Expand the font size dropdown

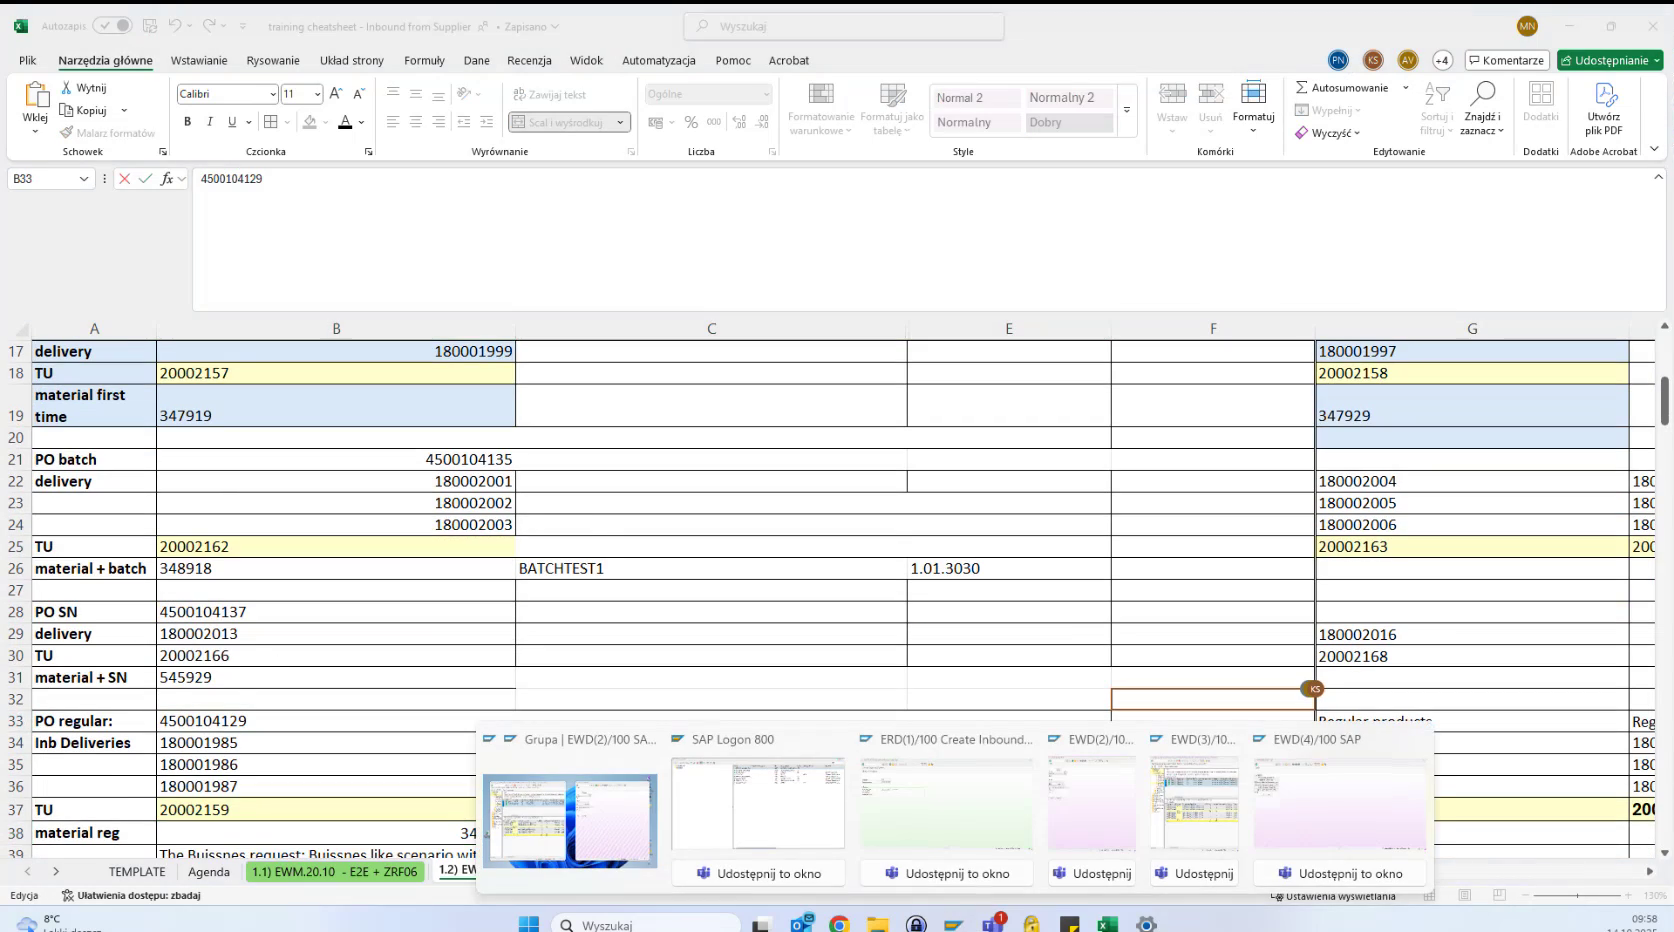coord(317,93)
